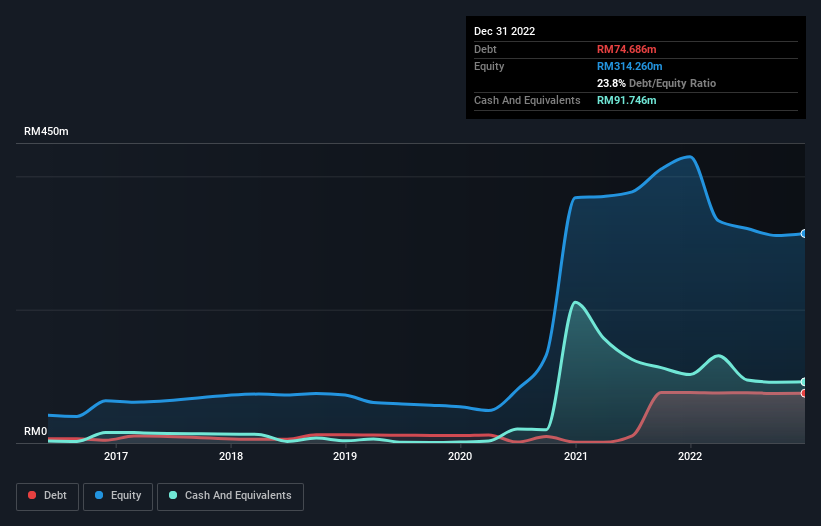
Task: Click the 23.8% Debt/Equity Ratio text
Action: (656, 83)
